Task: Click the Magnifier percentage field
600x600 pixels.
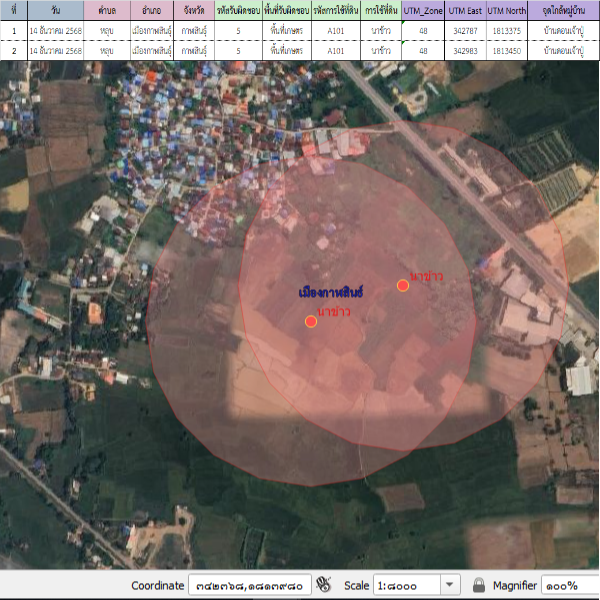Action: [568, 585]
